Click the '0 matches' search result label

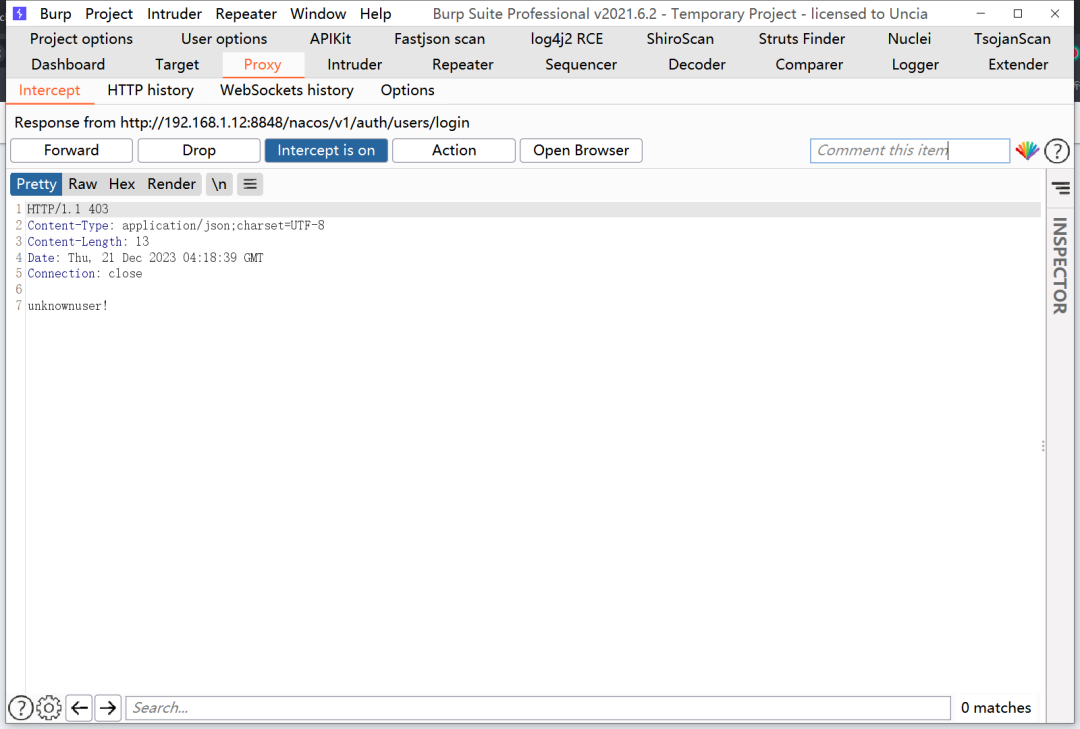996,708
